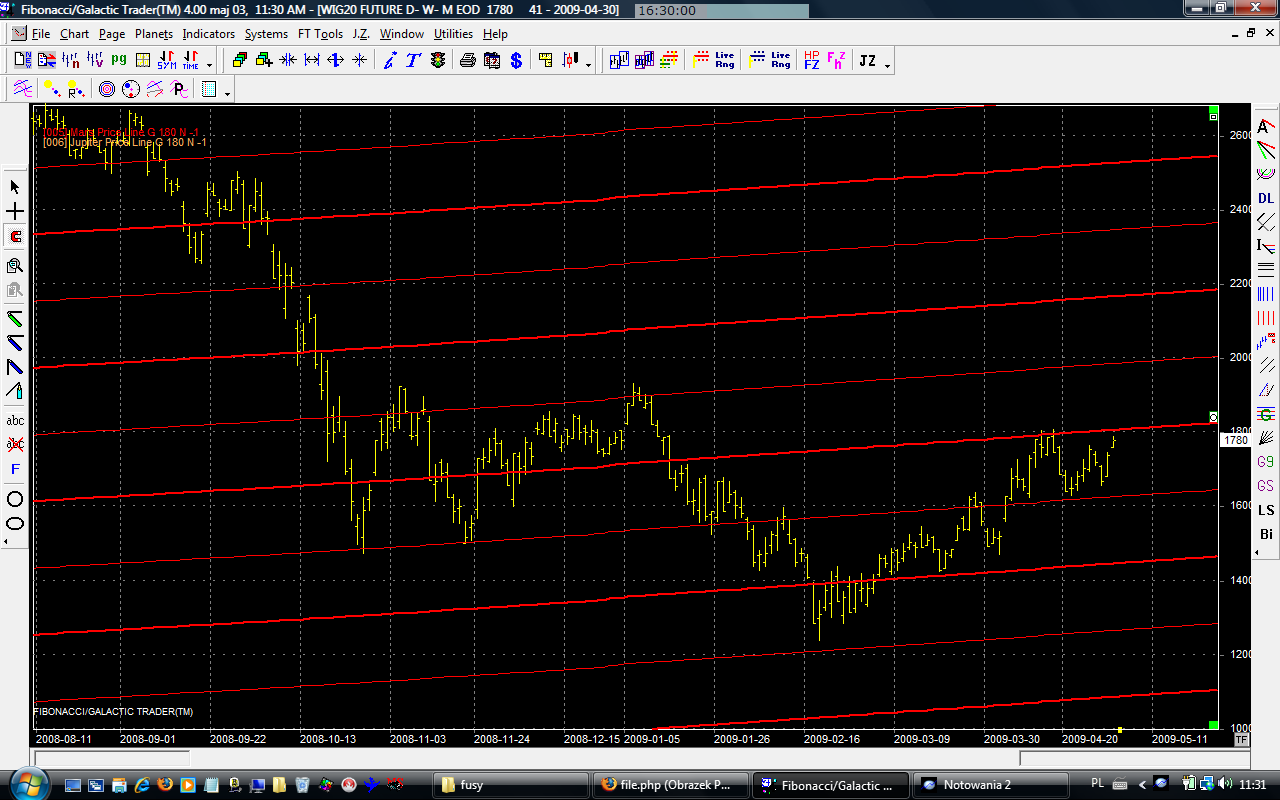Click the TF button at chart corner
This screenshot has width=1280, height=800.
(1241, 740)
